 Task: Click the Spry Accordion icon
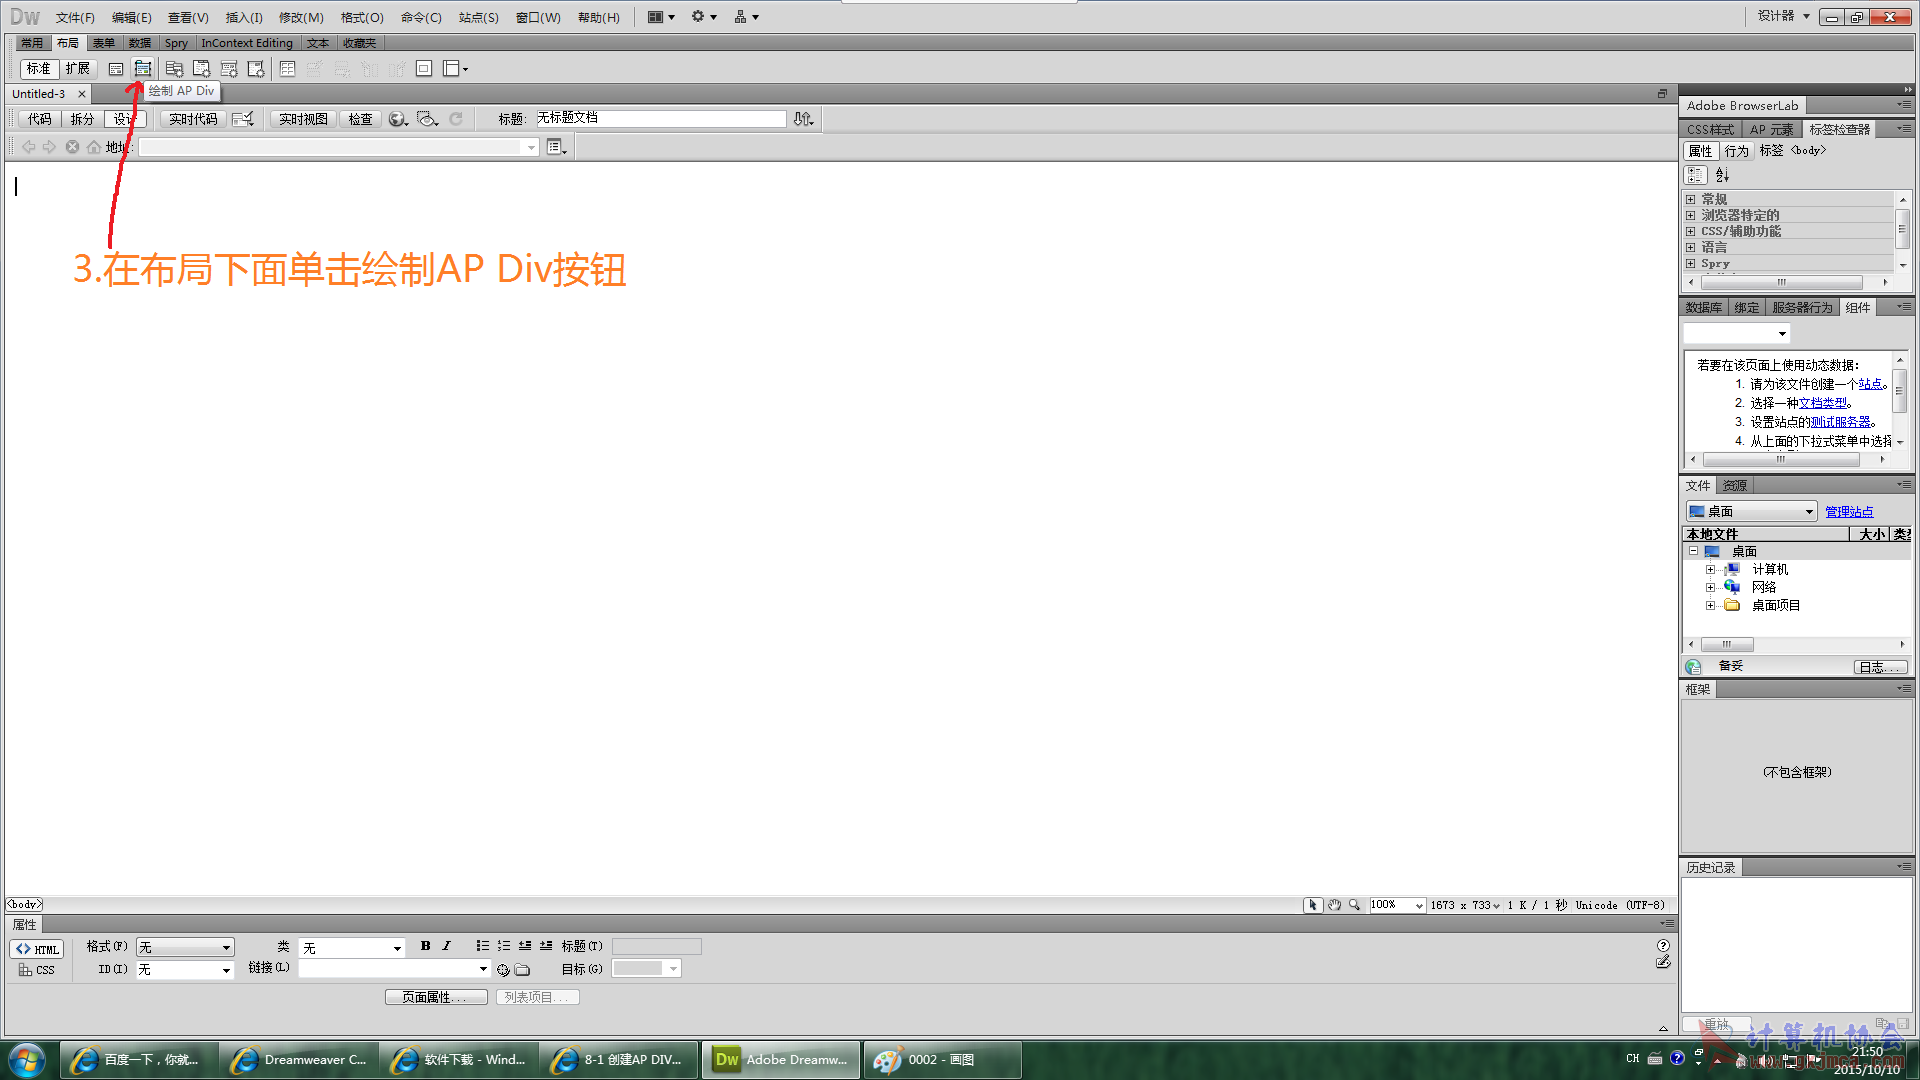tap(229, 69)
